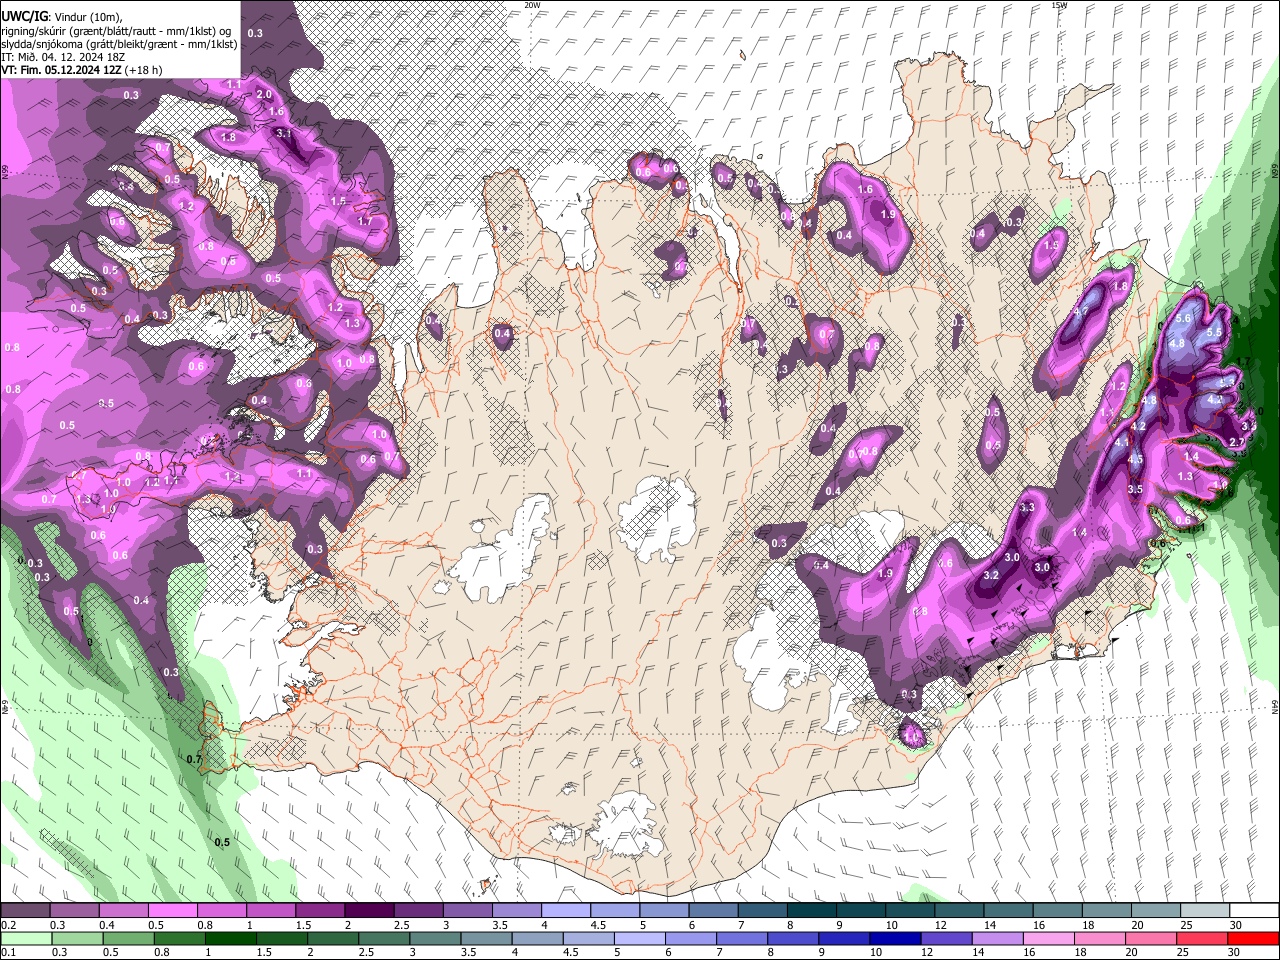This screenshot has height=960, width=1280.
Task: Click the '20W' longitude label on top edge
Action: pos(532,5)
